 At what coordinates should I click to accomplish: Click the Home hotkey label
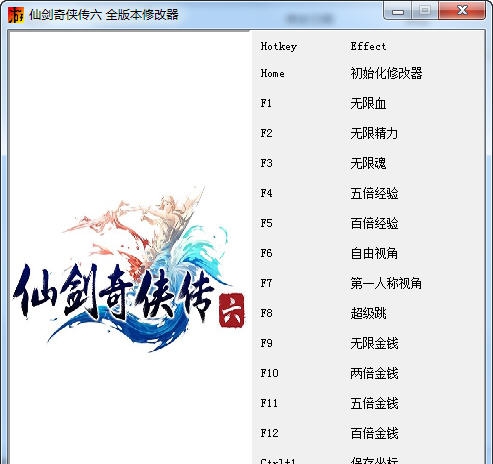(273, 73)
